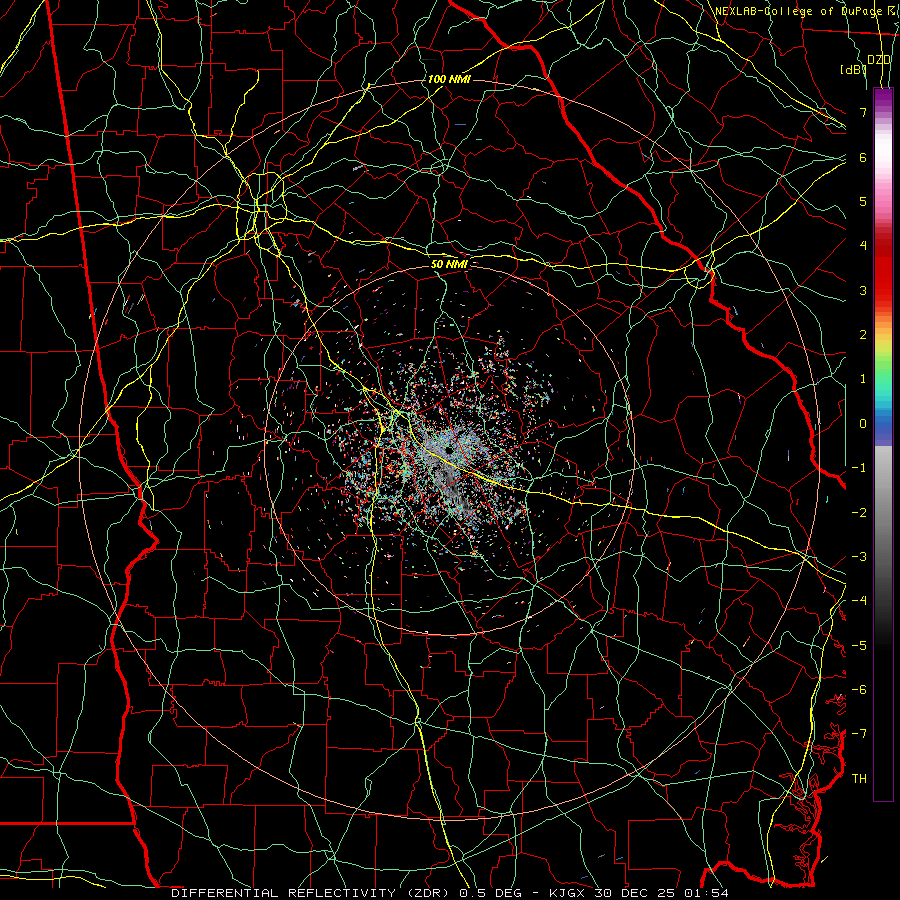This screenshot has width=900, height=900.
Task: Click the 6 value on color scale
Action: [863, 157]
